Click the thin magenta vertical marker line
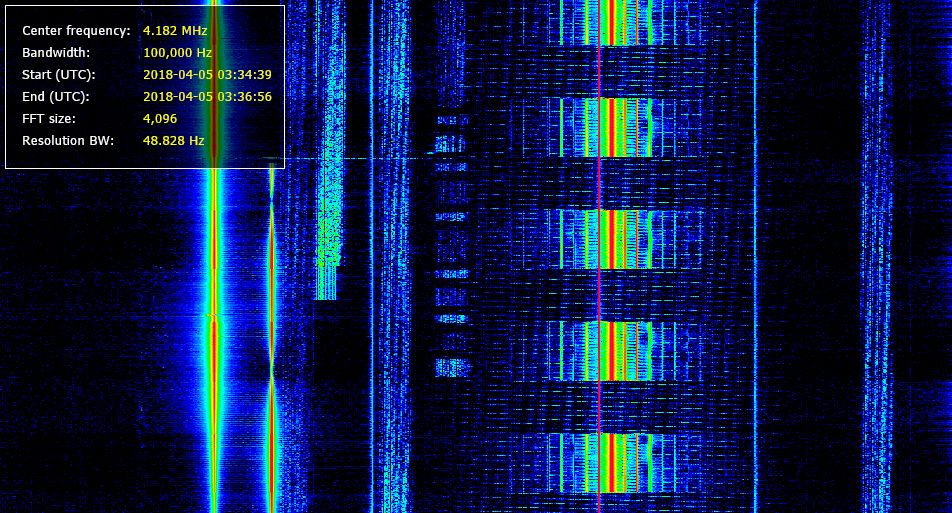The height and width of the screenshot is (513, 952). point(599,256)
